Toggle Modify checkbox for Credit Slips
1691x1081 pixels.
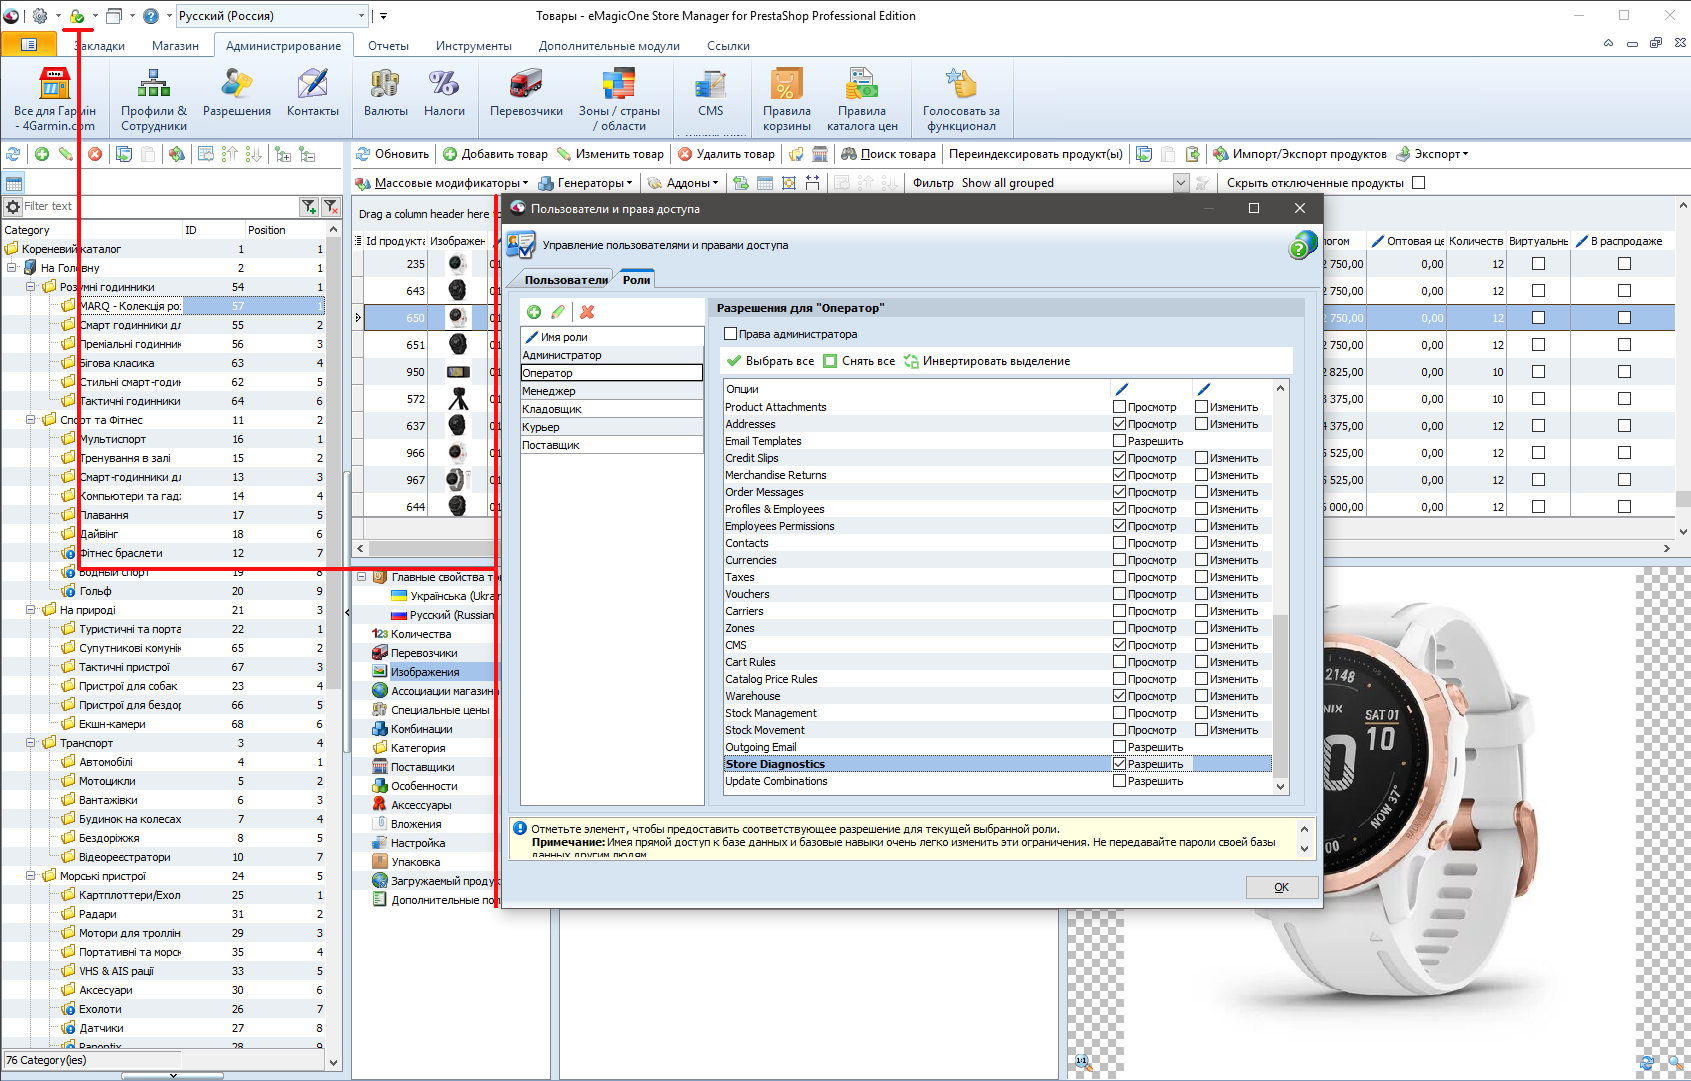point(1201,458)
